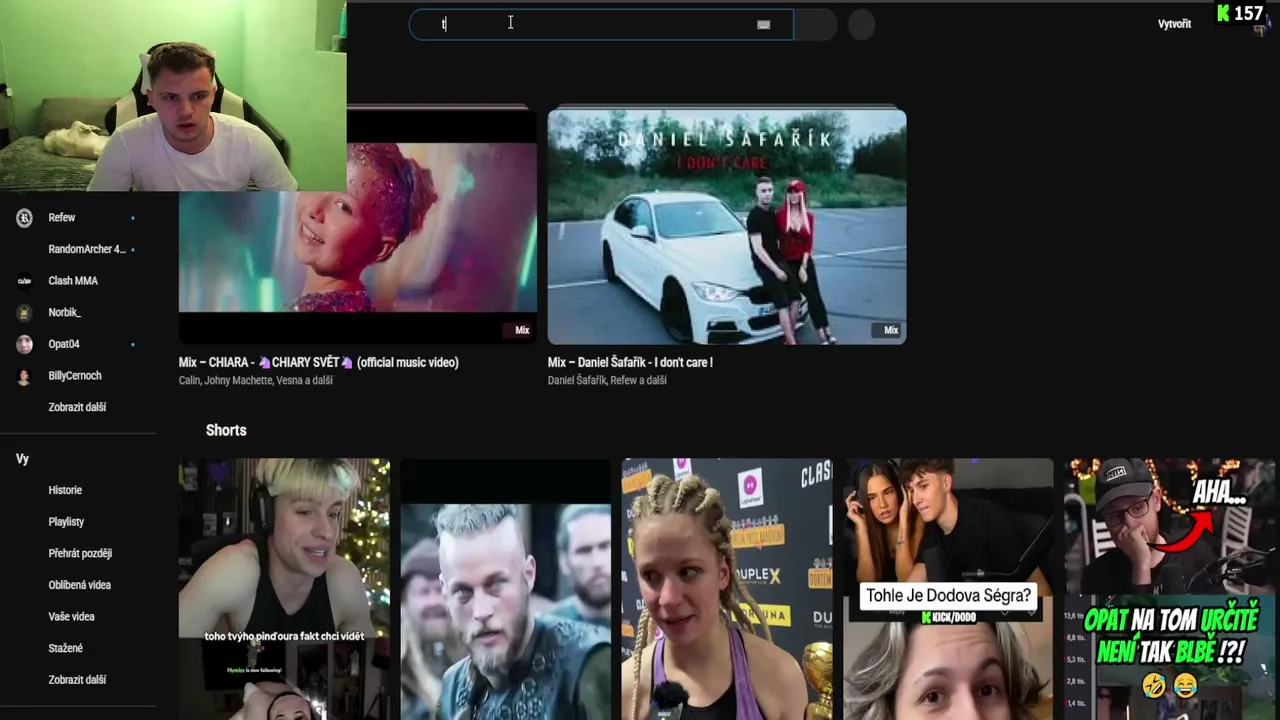Open Přehrát později in the sidebar

[x=80, y=553]
